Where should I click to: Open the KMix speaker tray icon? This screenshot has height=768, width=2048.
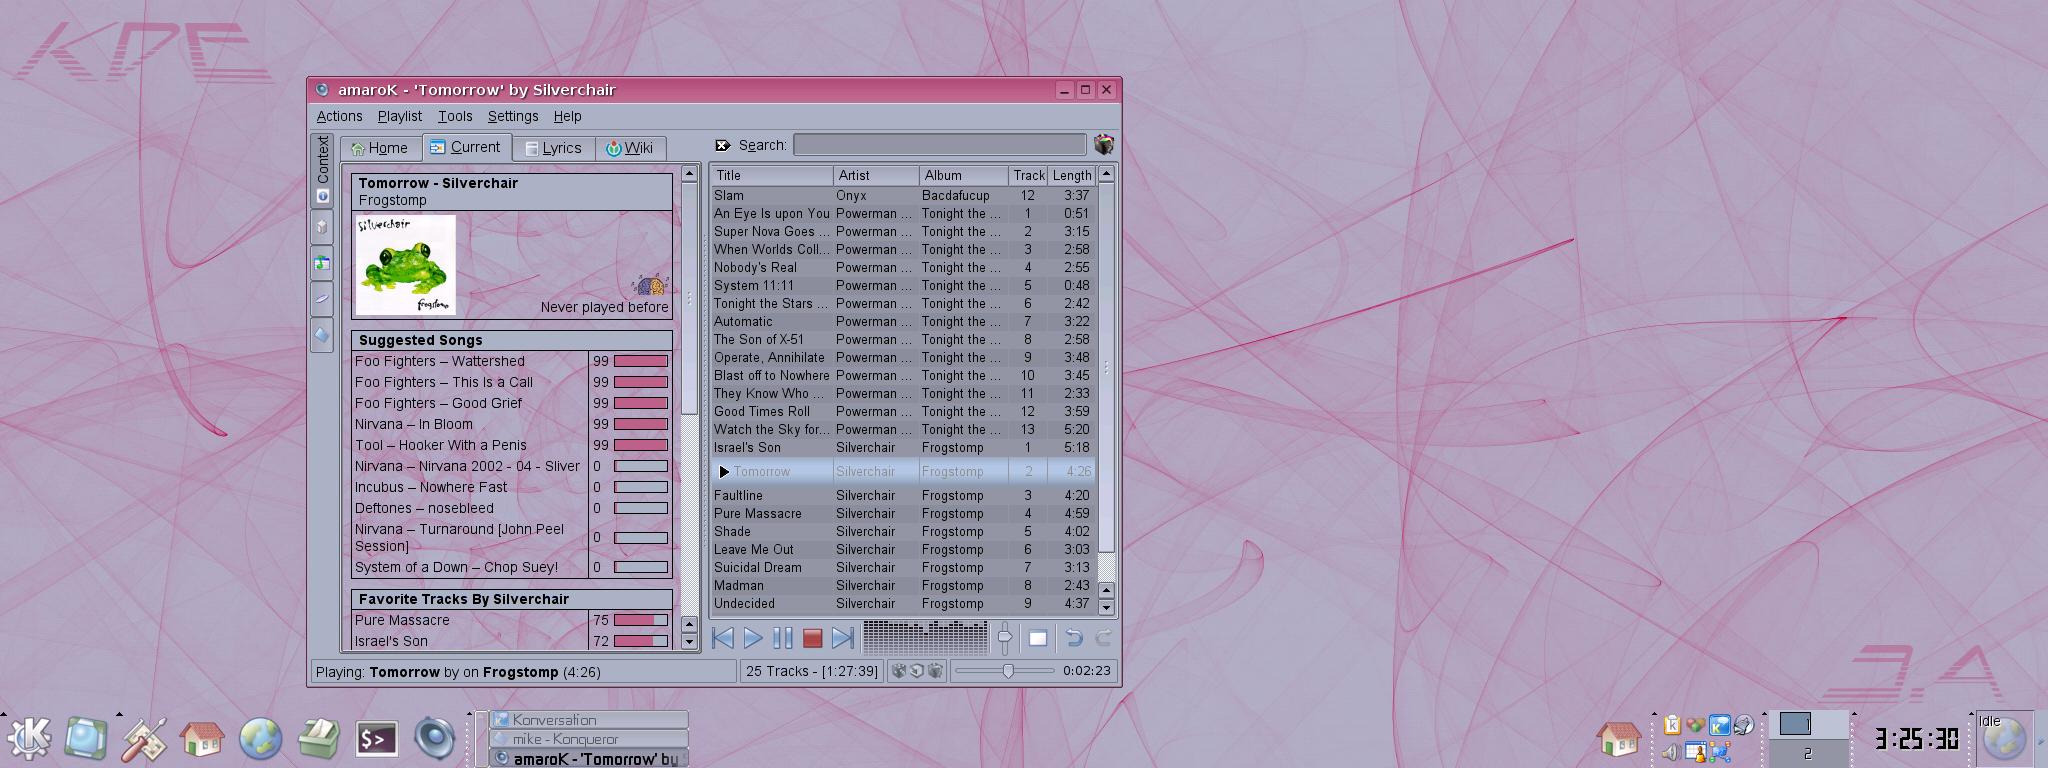pos(1671,752)
